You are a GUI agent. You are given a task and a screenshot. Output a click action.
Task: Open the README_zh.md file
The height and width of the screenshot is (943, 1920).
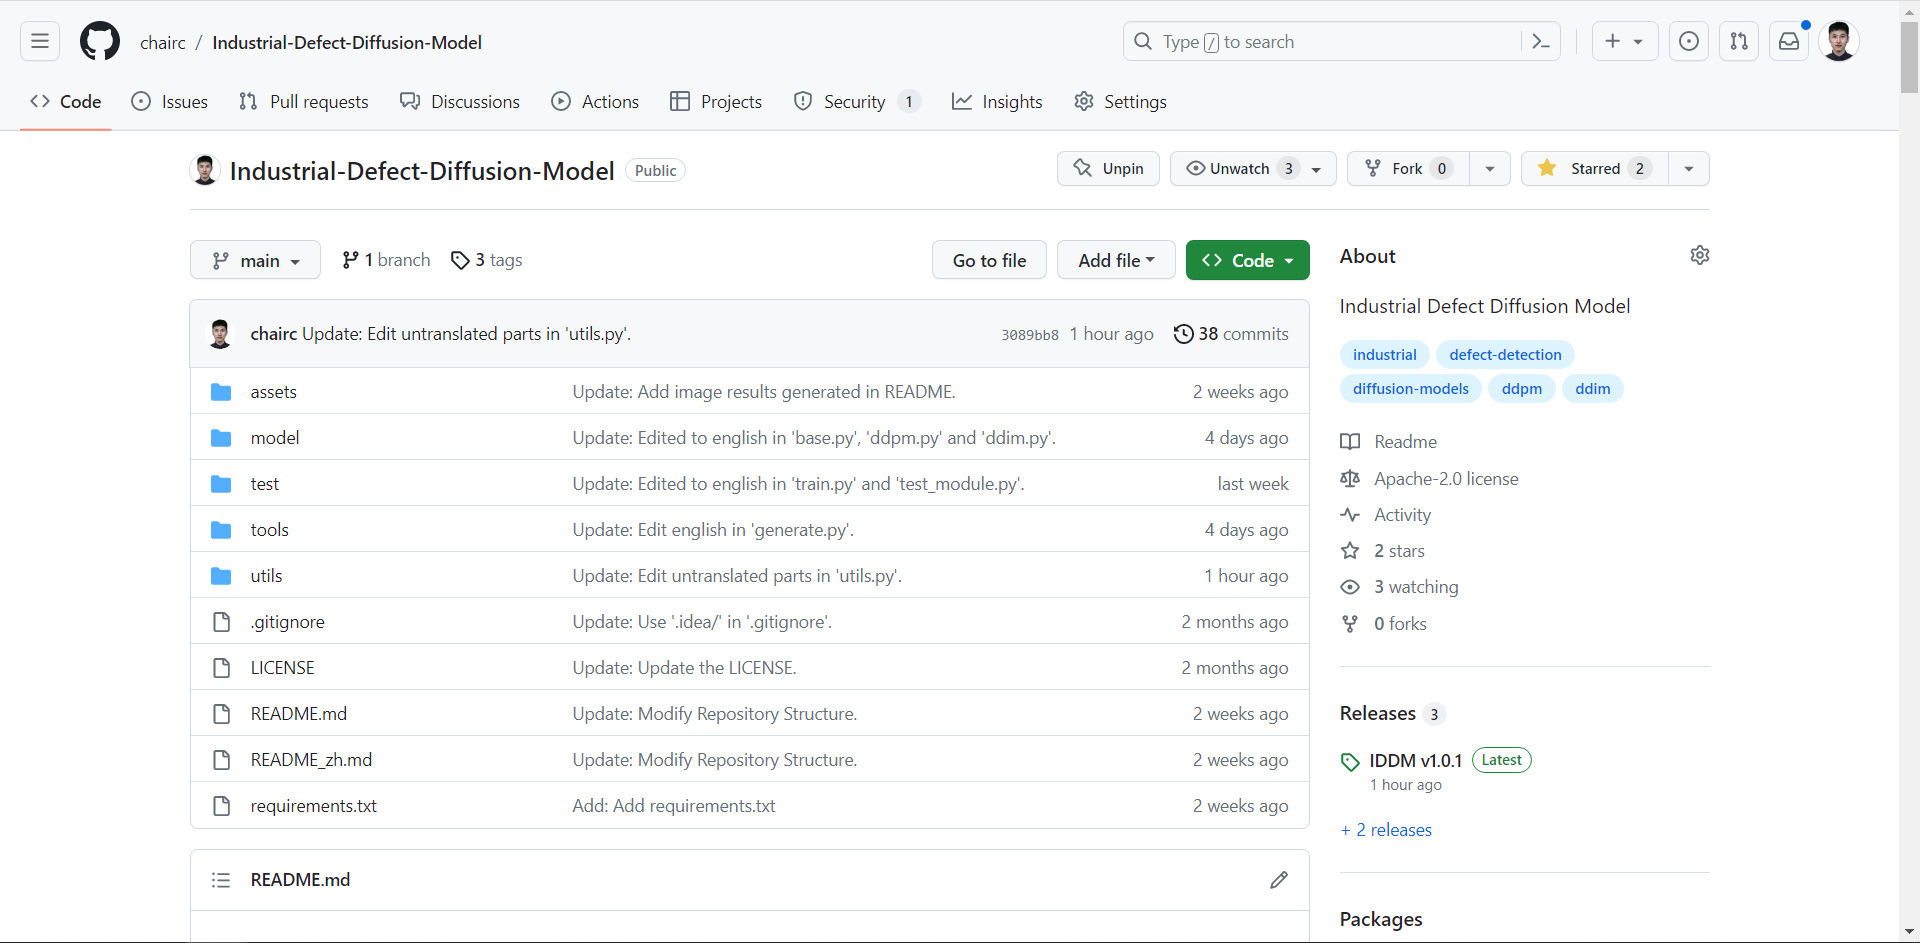tap(311, 760)
